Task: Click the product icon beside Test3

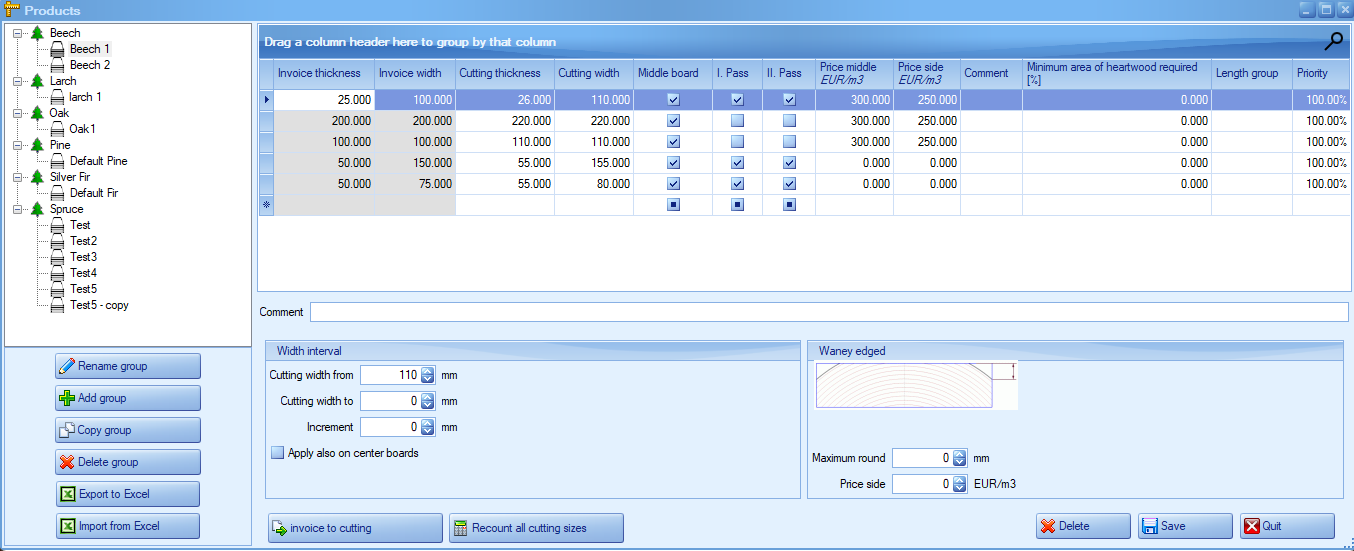Action: point(58,257)
